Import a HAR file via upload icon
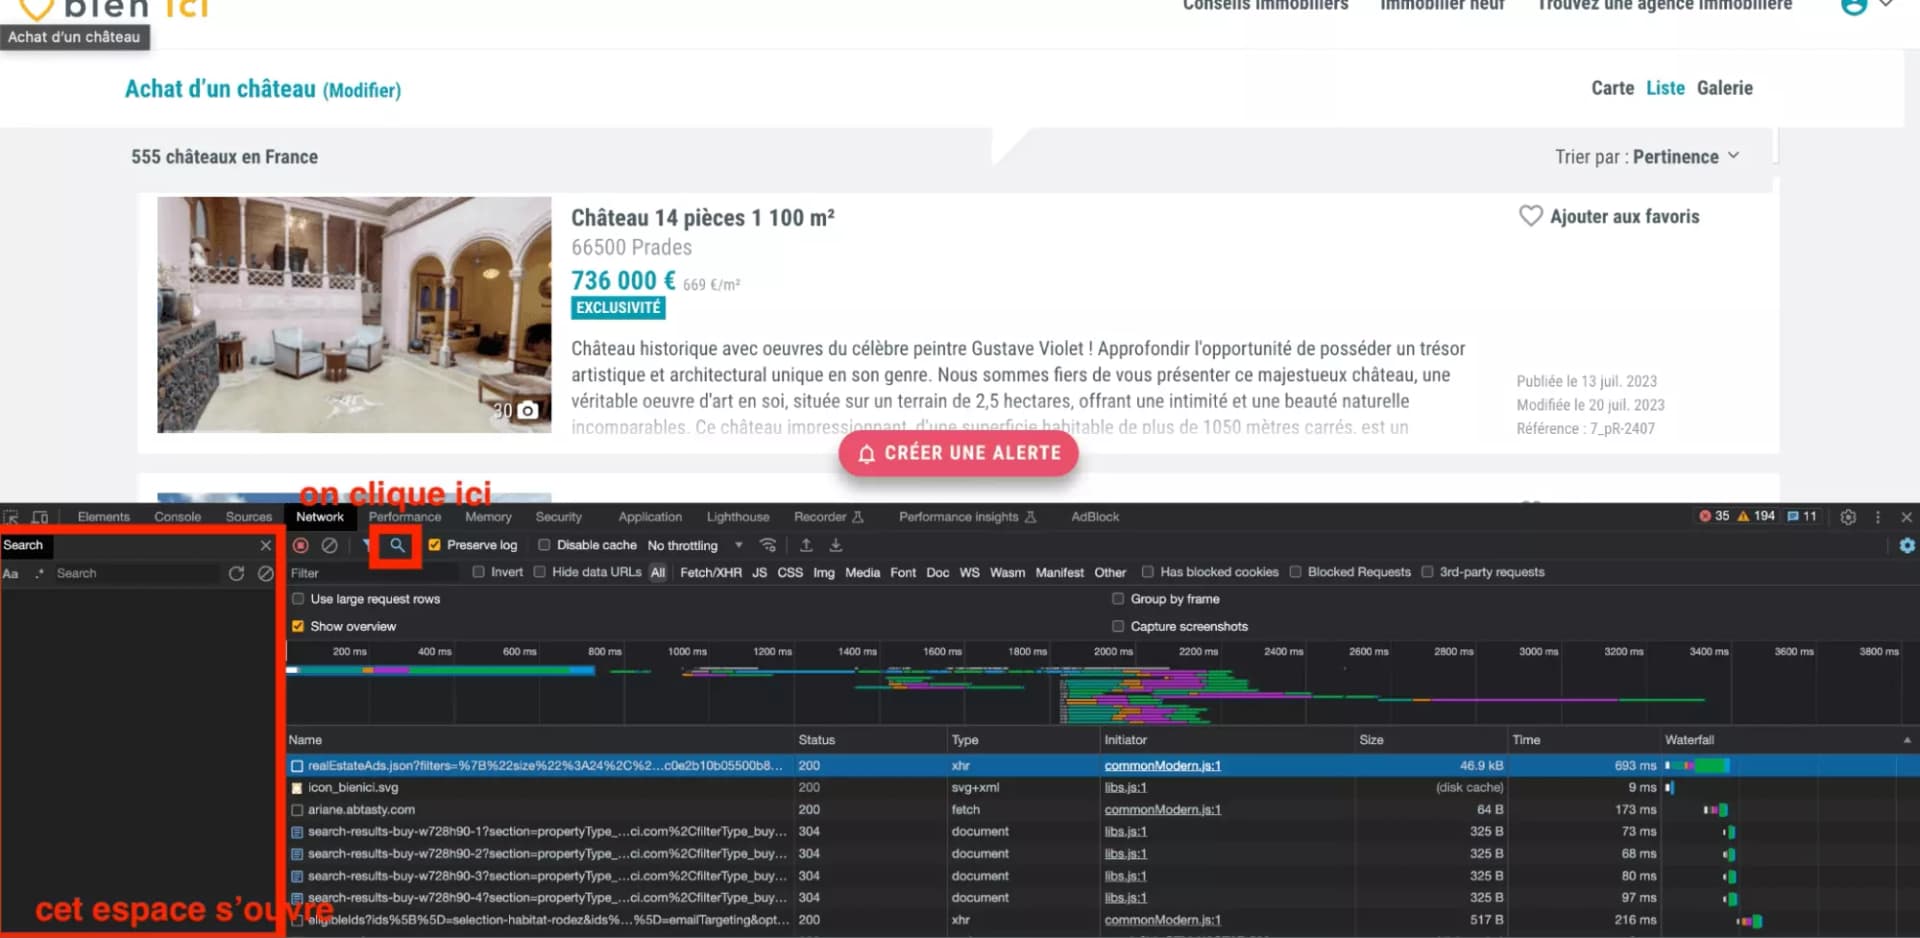The image size is (1920, 938). pyautogui.click(x=805, y=545)
